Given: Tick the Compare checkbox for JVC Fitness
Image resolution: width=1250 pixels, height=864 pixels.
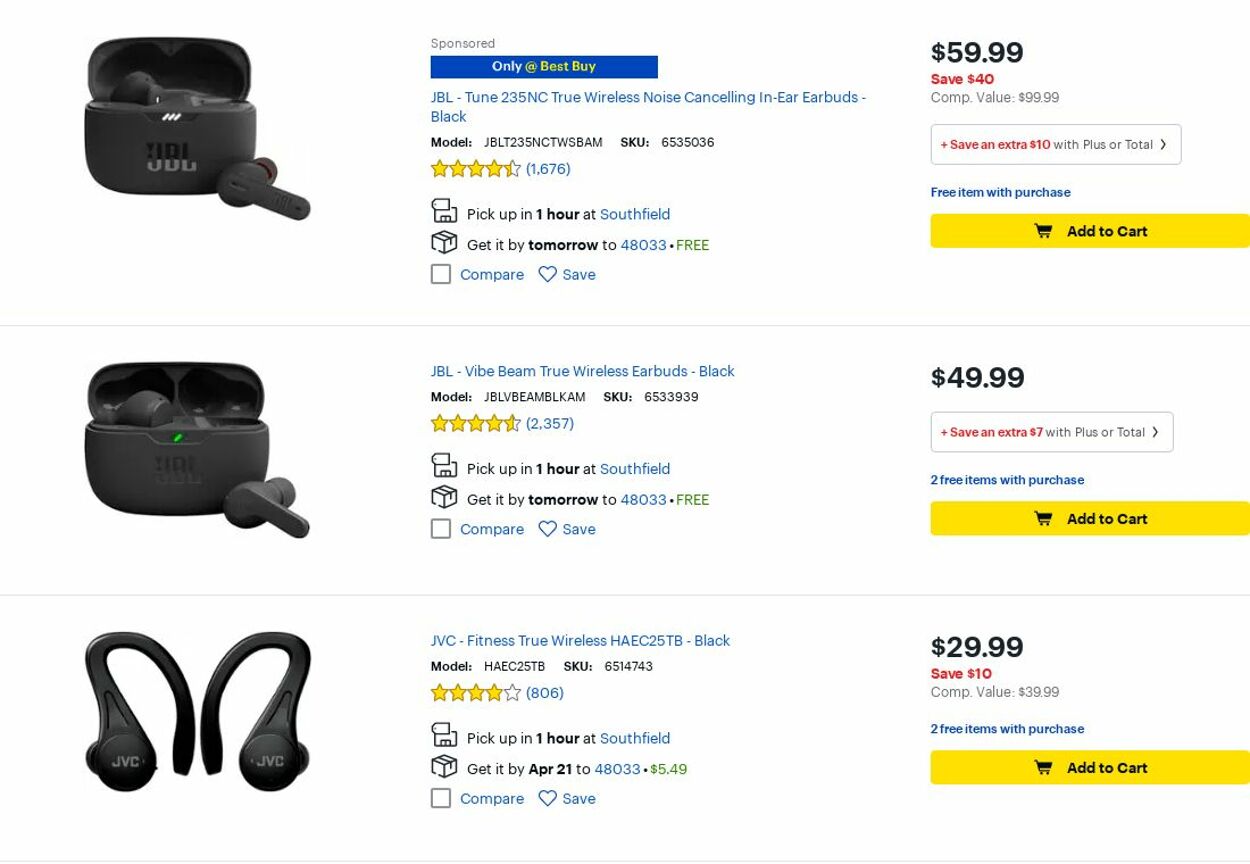Looking at the screenshot, I should point(441,798).
